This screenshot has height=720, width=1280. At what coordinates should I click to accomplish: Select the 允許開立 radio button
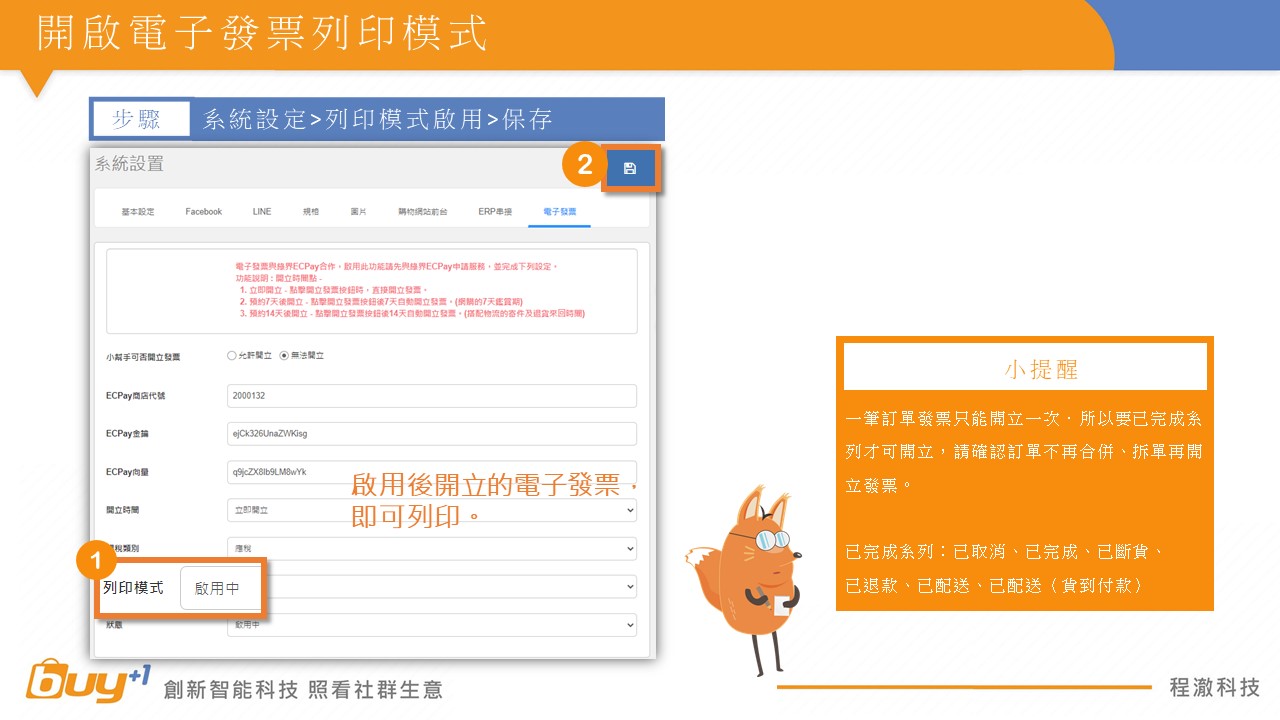click(x=232, y=355)
